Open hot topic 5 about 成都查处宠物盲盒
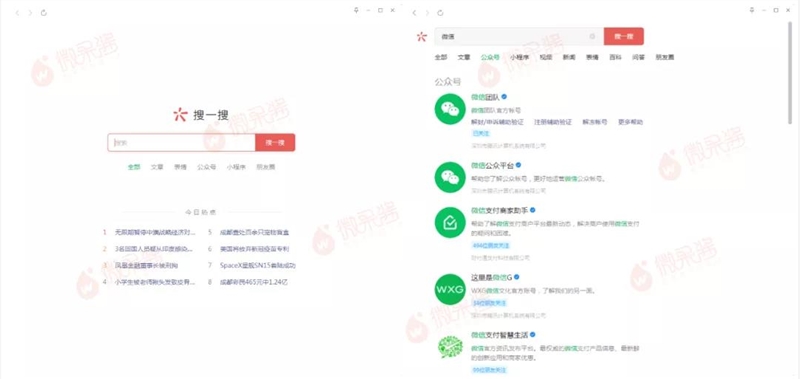This screenshot has height=379, width=800. [x=254, y=232]
